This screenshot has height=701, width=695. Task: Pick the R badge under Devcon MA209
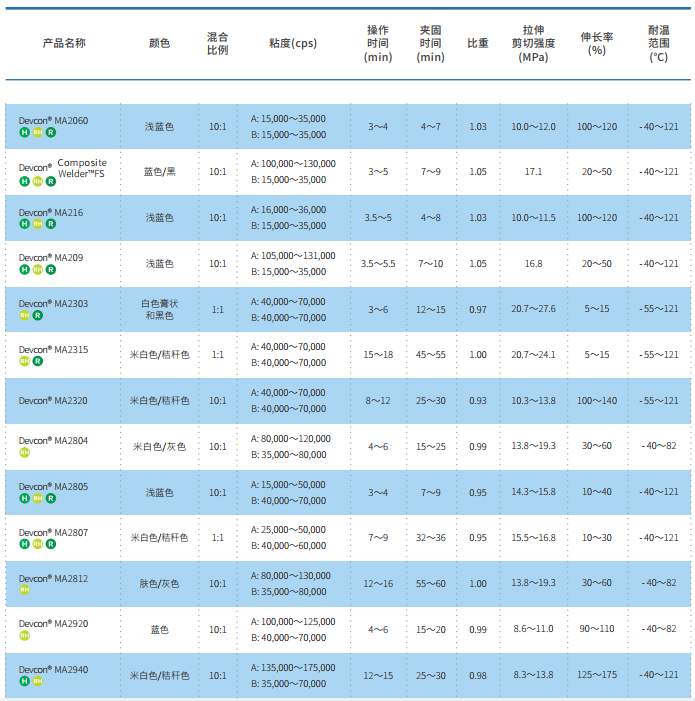(51, 270)
